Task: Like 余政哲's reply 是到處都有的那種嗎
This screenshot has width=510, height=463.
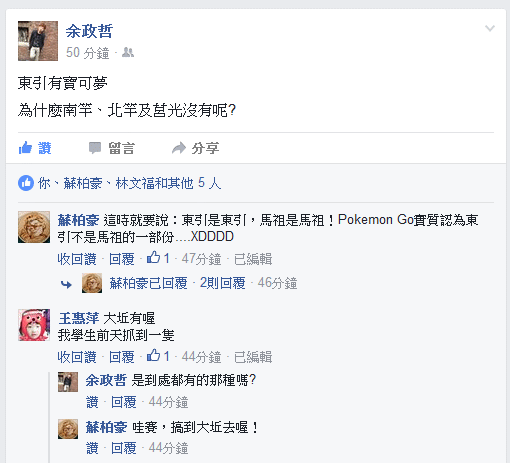Action: 92,402
